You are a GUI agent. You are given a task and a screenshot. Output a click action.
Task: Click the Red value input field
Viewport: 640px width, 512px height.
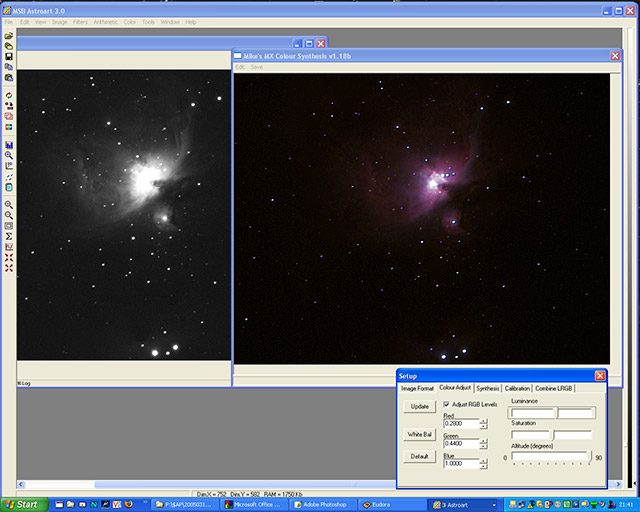[x=460, y=423]
